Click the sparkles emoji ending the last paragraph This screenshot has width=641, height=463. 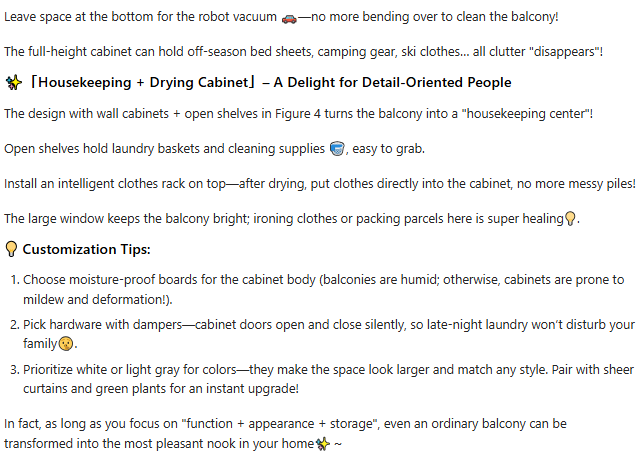point(323,442)
